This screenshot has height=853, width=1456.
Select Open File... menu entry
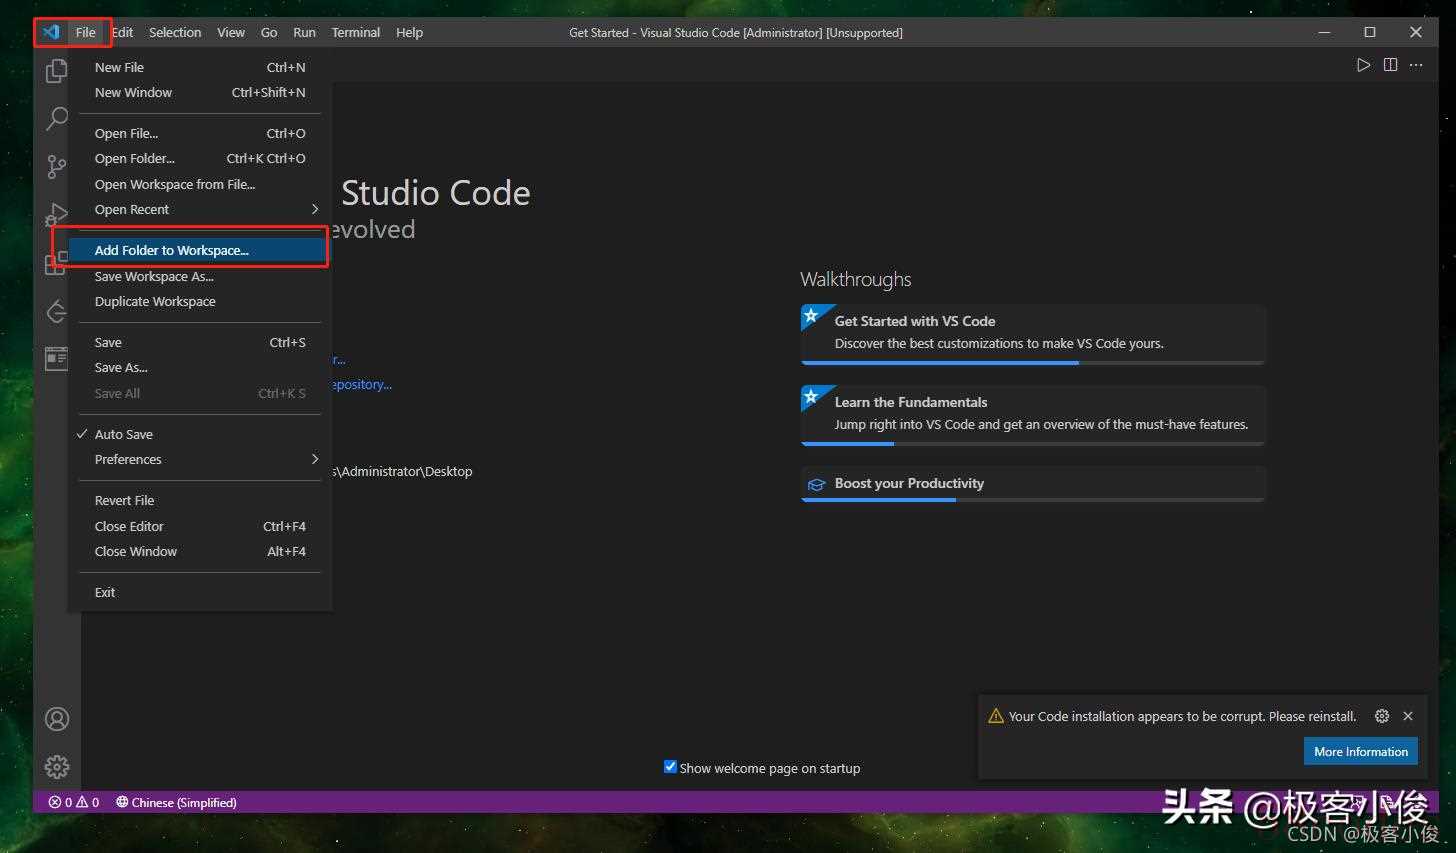click(x=200, y=133)
